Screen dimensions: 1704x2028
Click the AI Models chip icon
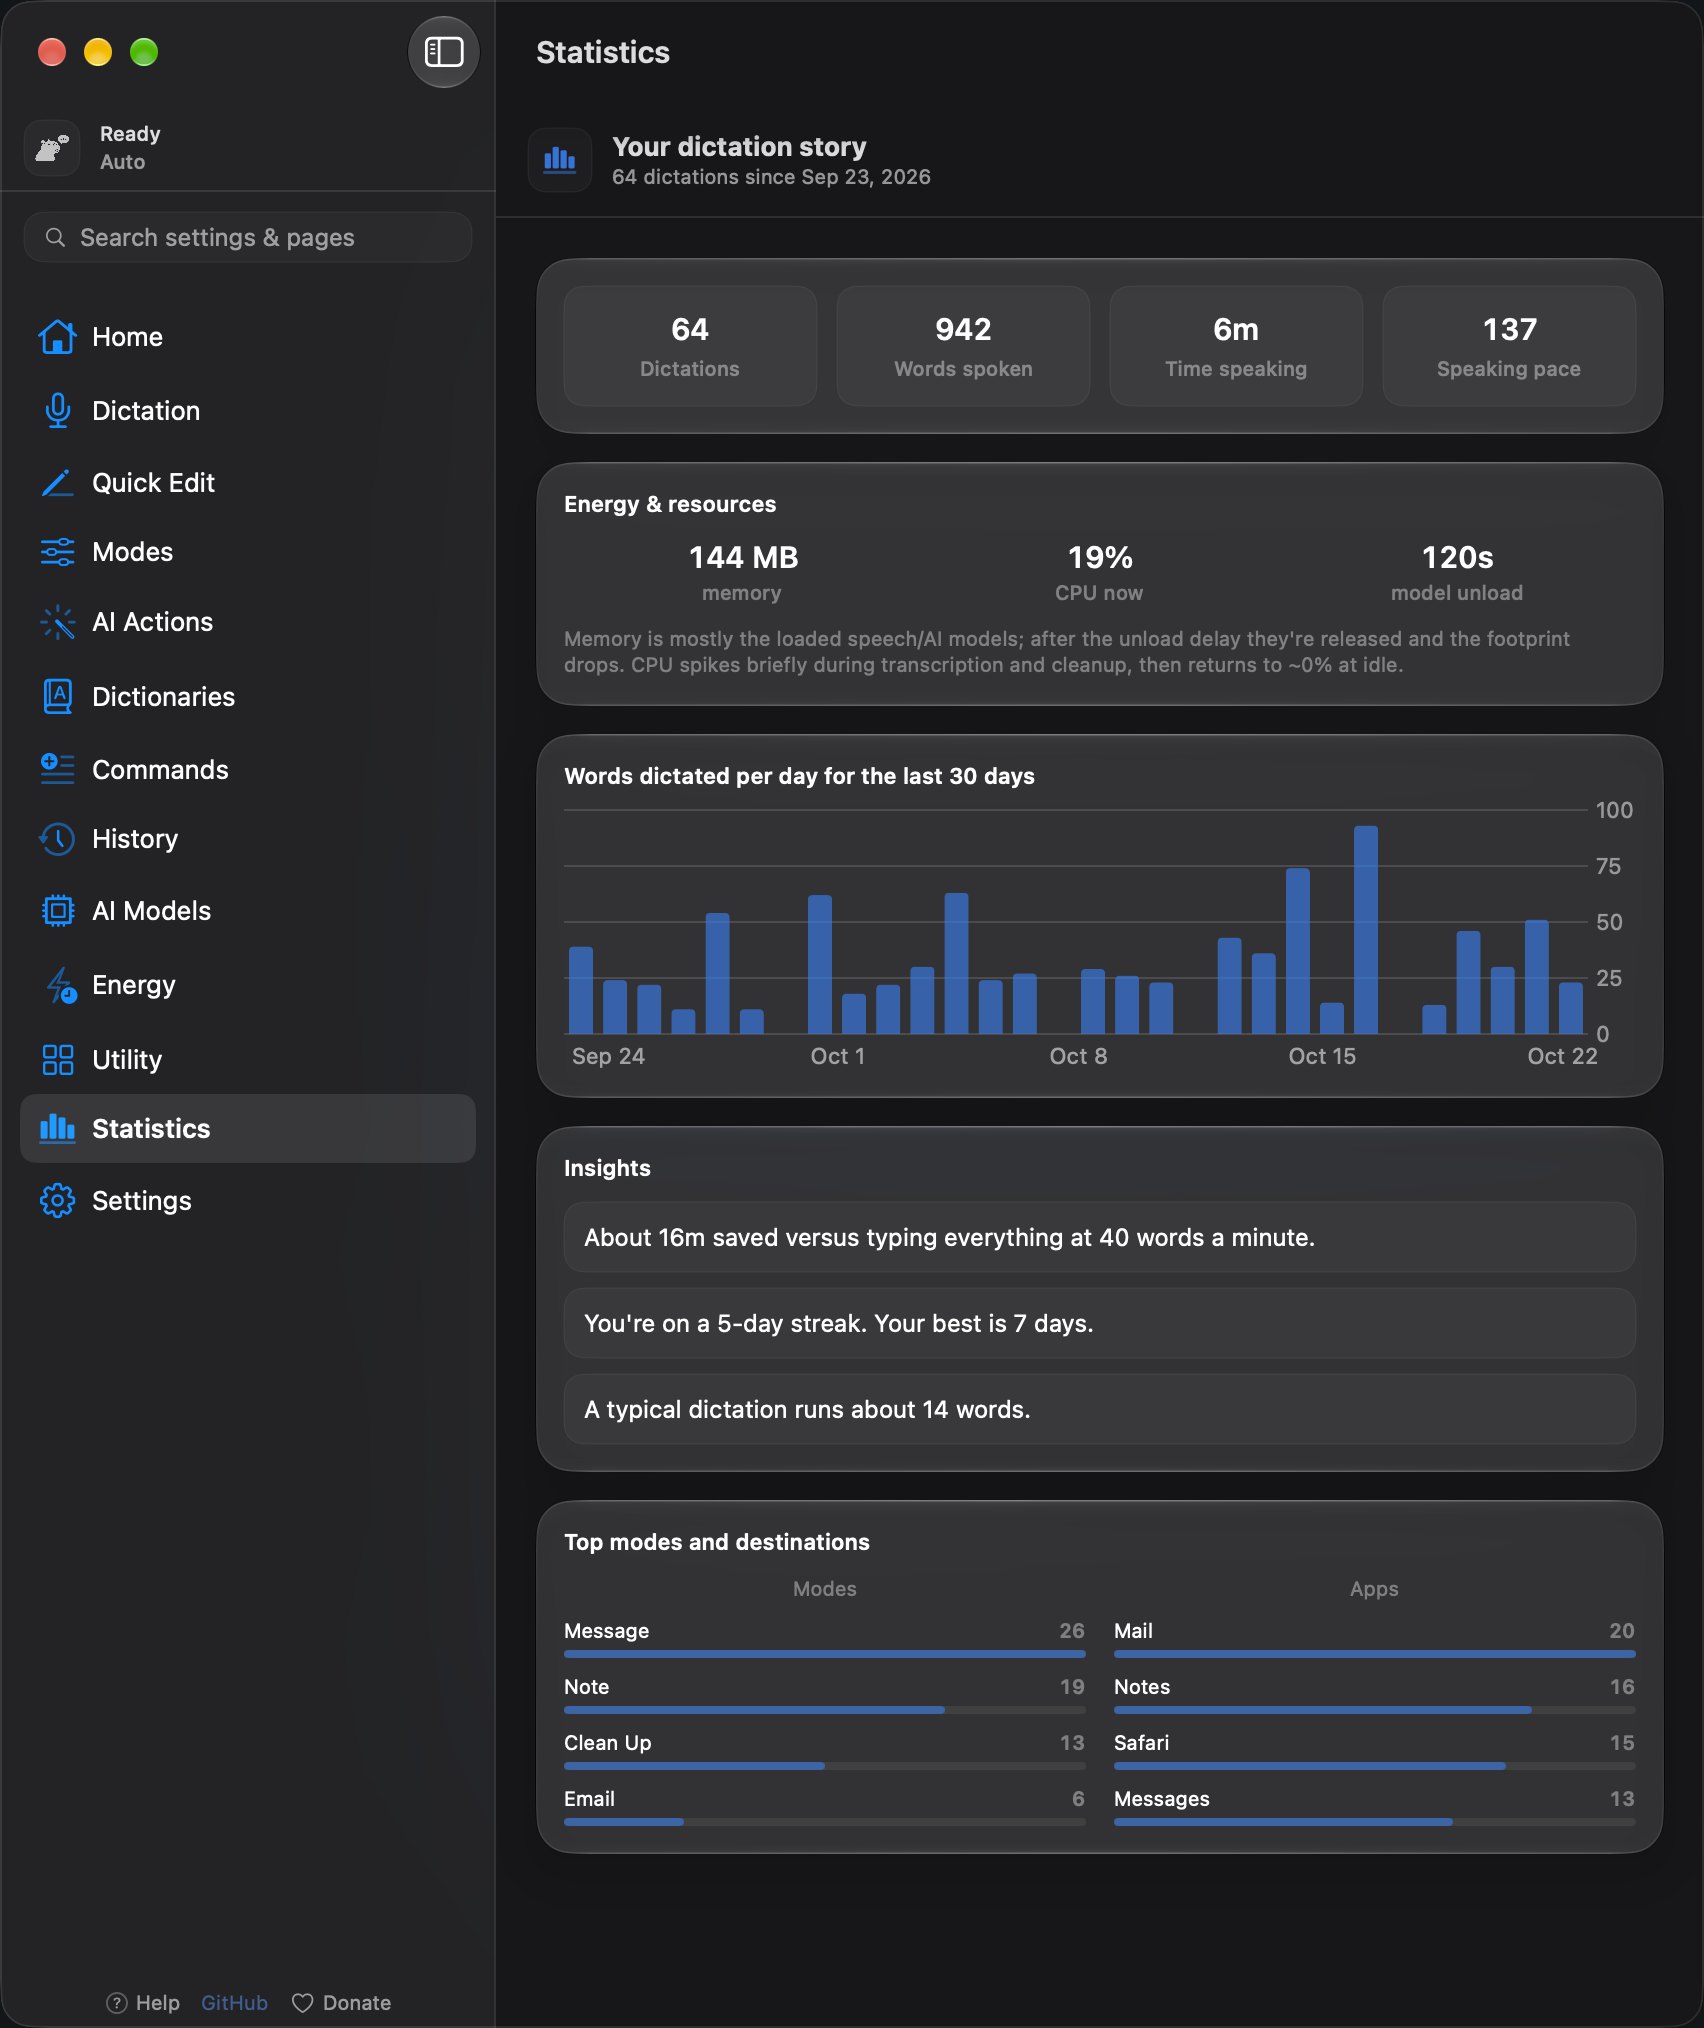point(57,911)
